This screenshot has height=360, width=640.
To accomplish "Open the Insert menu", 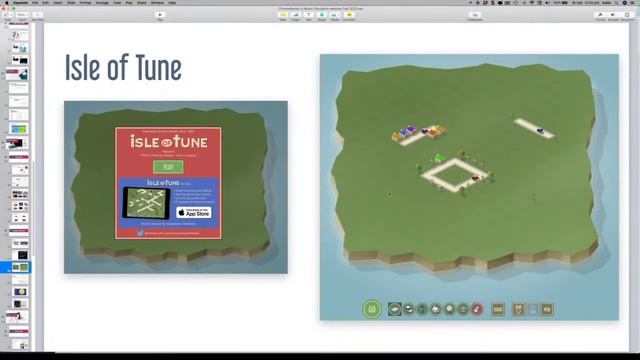I will click(x=58, y=3).
